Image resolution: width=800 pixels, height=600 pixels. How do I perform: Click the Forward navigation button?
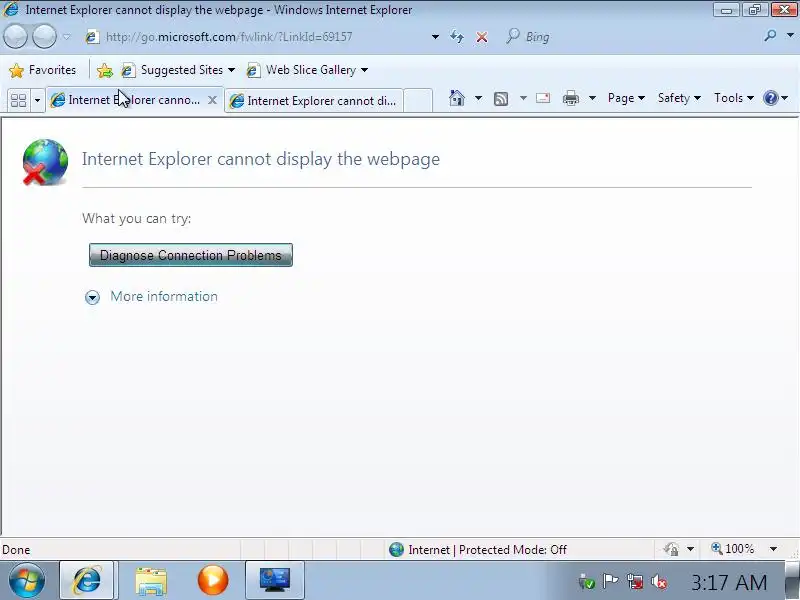coord(44,37)
